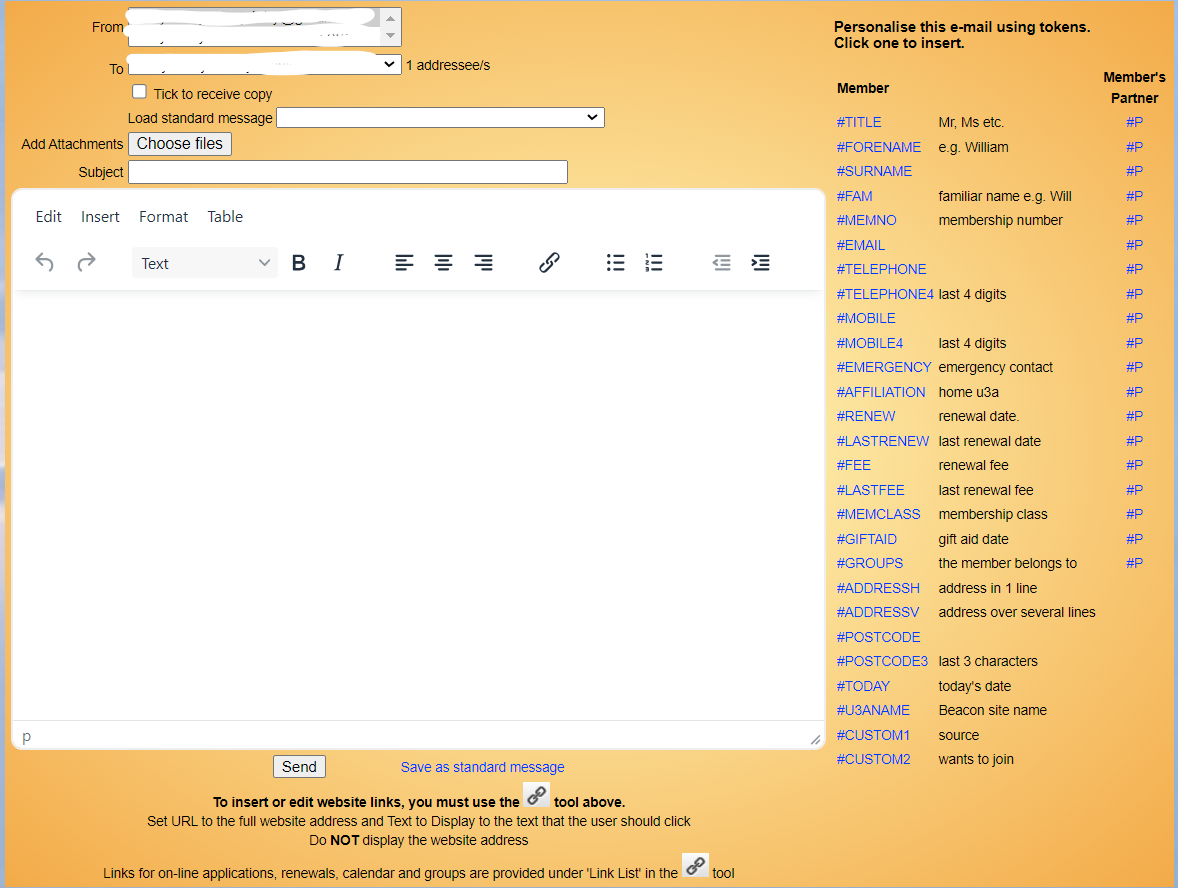This screenshot has width=1178, height=888.
Task: Insert a numbered list
Action: coord(654,262)
